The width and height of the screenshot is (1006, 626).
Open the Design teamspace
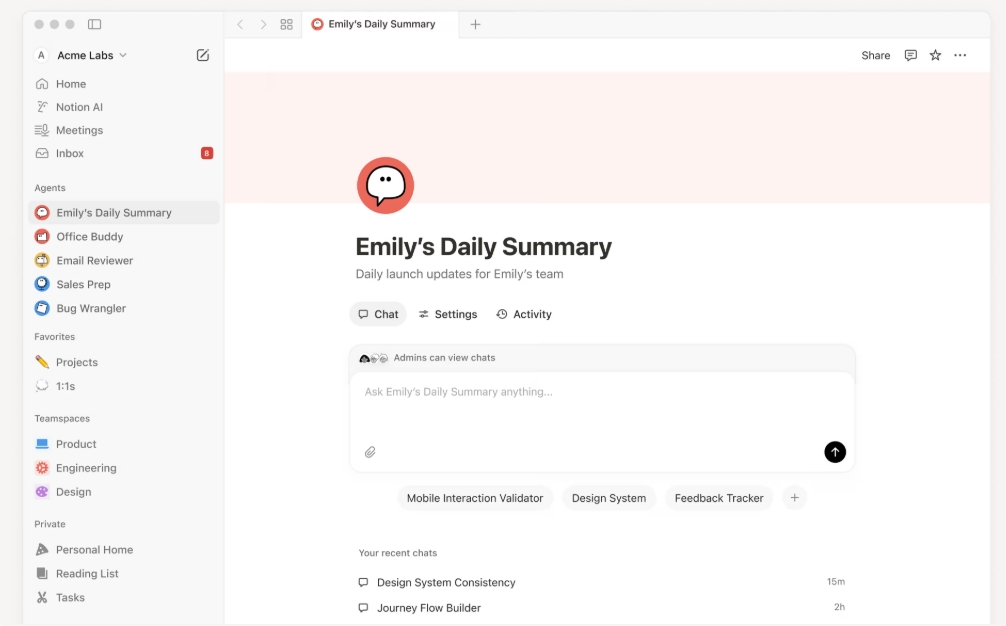124,492
